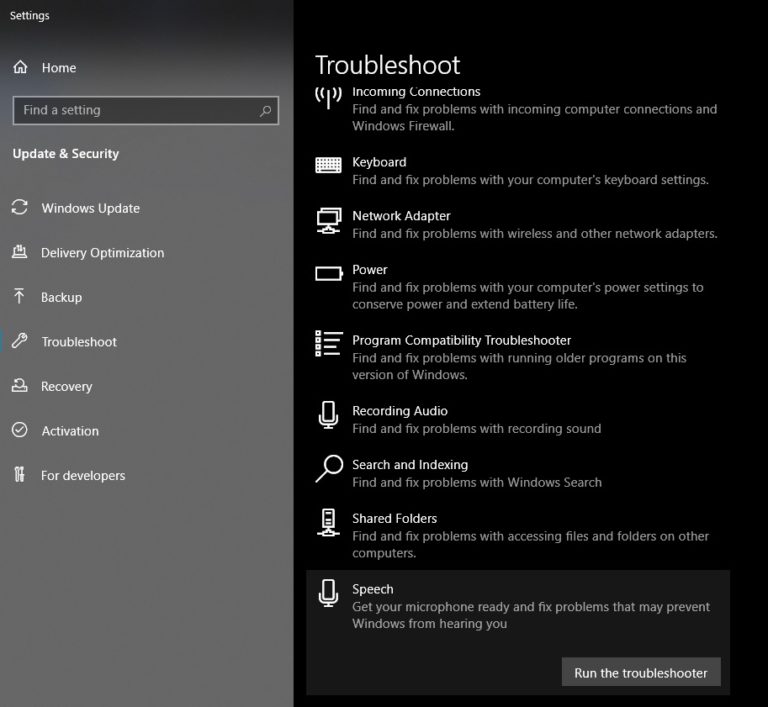This screenshot has width=768, height=707.
Task: Click the Incoming Connections antenna icon
Action: click(x=328, y=98)
